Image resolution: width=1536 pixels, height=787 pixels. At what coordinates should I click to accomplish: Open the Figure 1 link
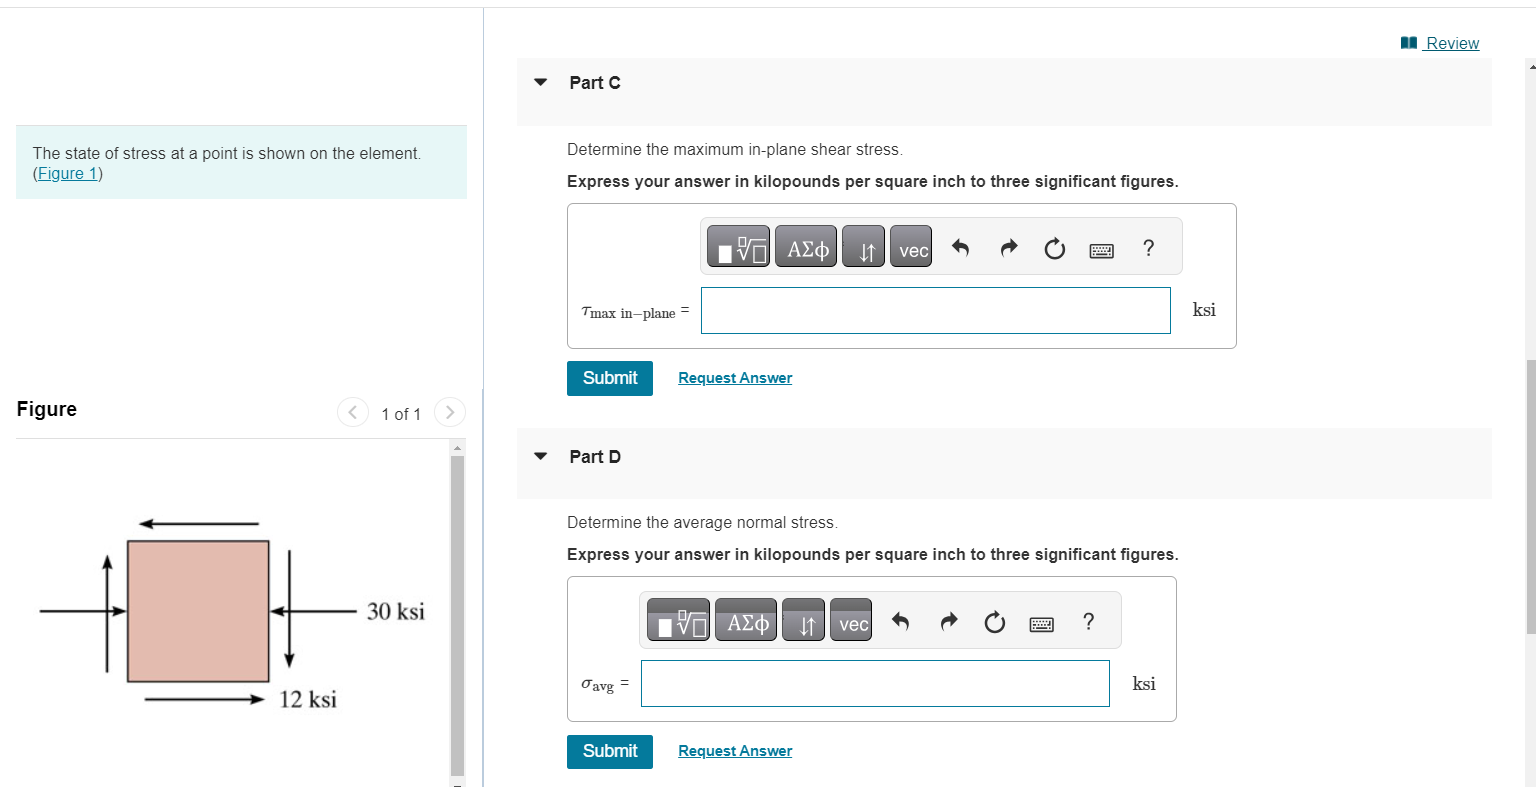68,173
